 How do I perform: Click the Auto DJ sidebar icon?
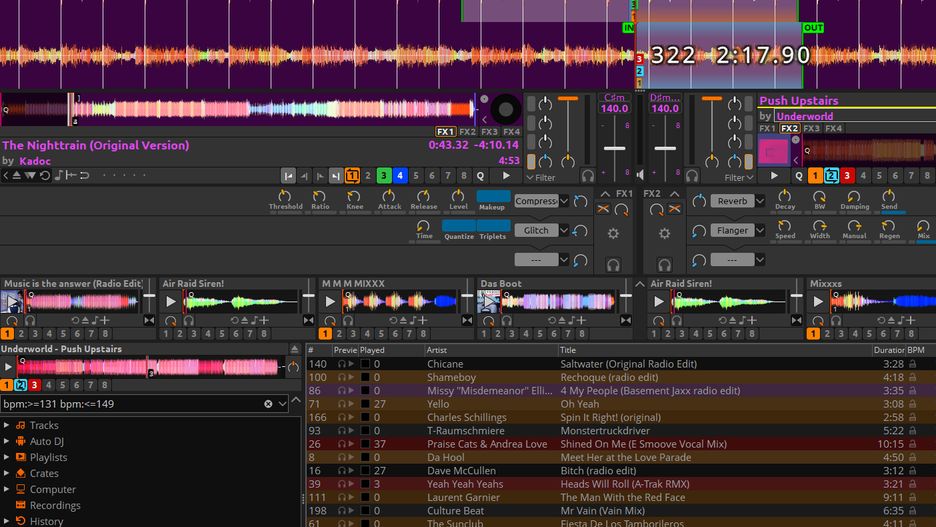pyautogui.click(x=20, y=441)
